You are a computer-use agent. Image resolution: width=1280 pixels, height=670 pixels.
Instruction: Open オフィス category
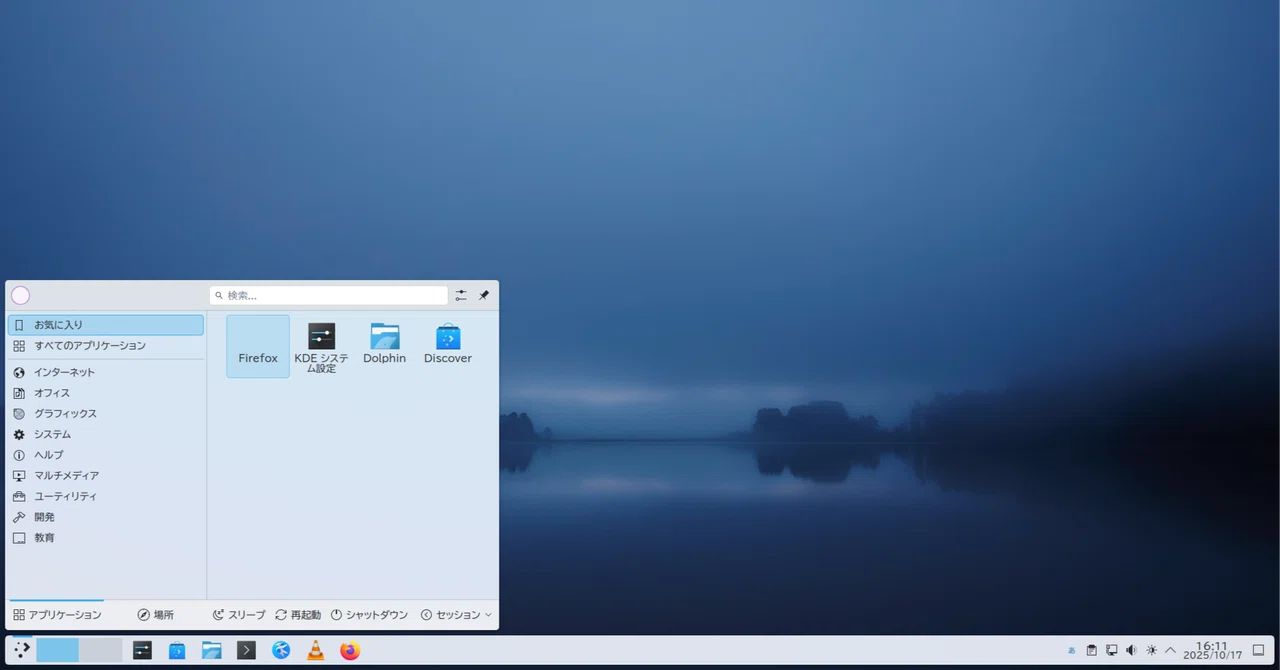pos(105,393)
